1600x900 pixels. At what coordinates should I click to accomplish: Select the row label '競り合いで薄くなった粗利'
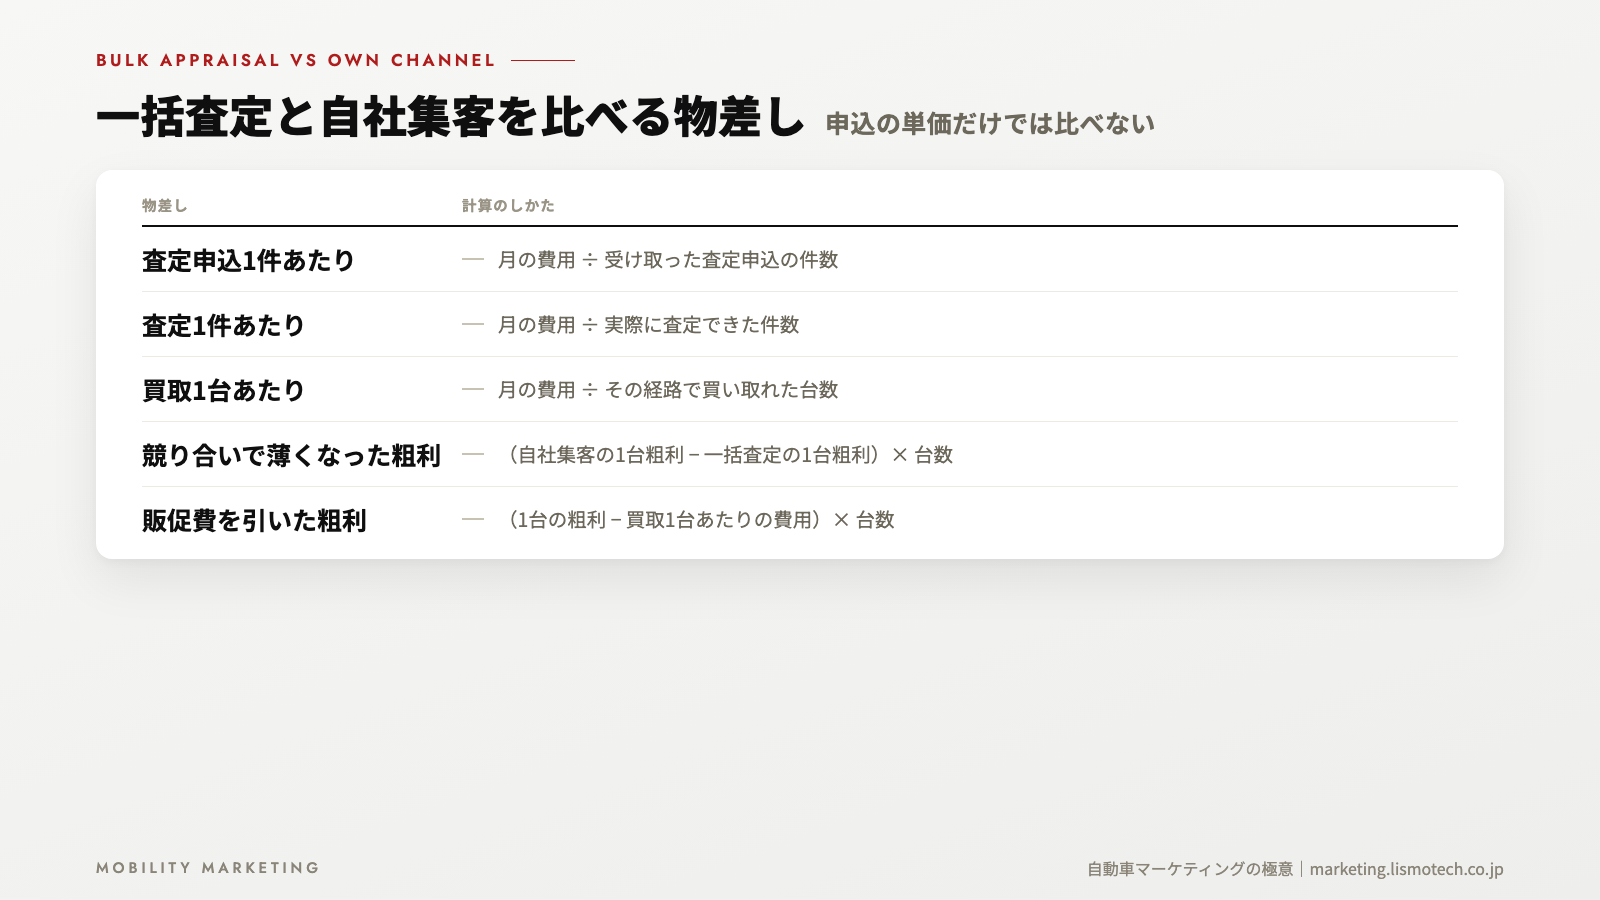(291, 455)
